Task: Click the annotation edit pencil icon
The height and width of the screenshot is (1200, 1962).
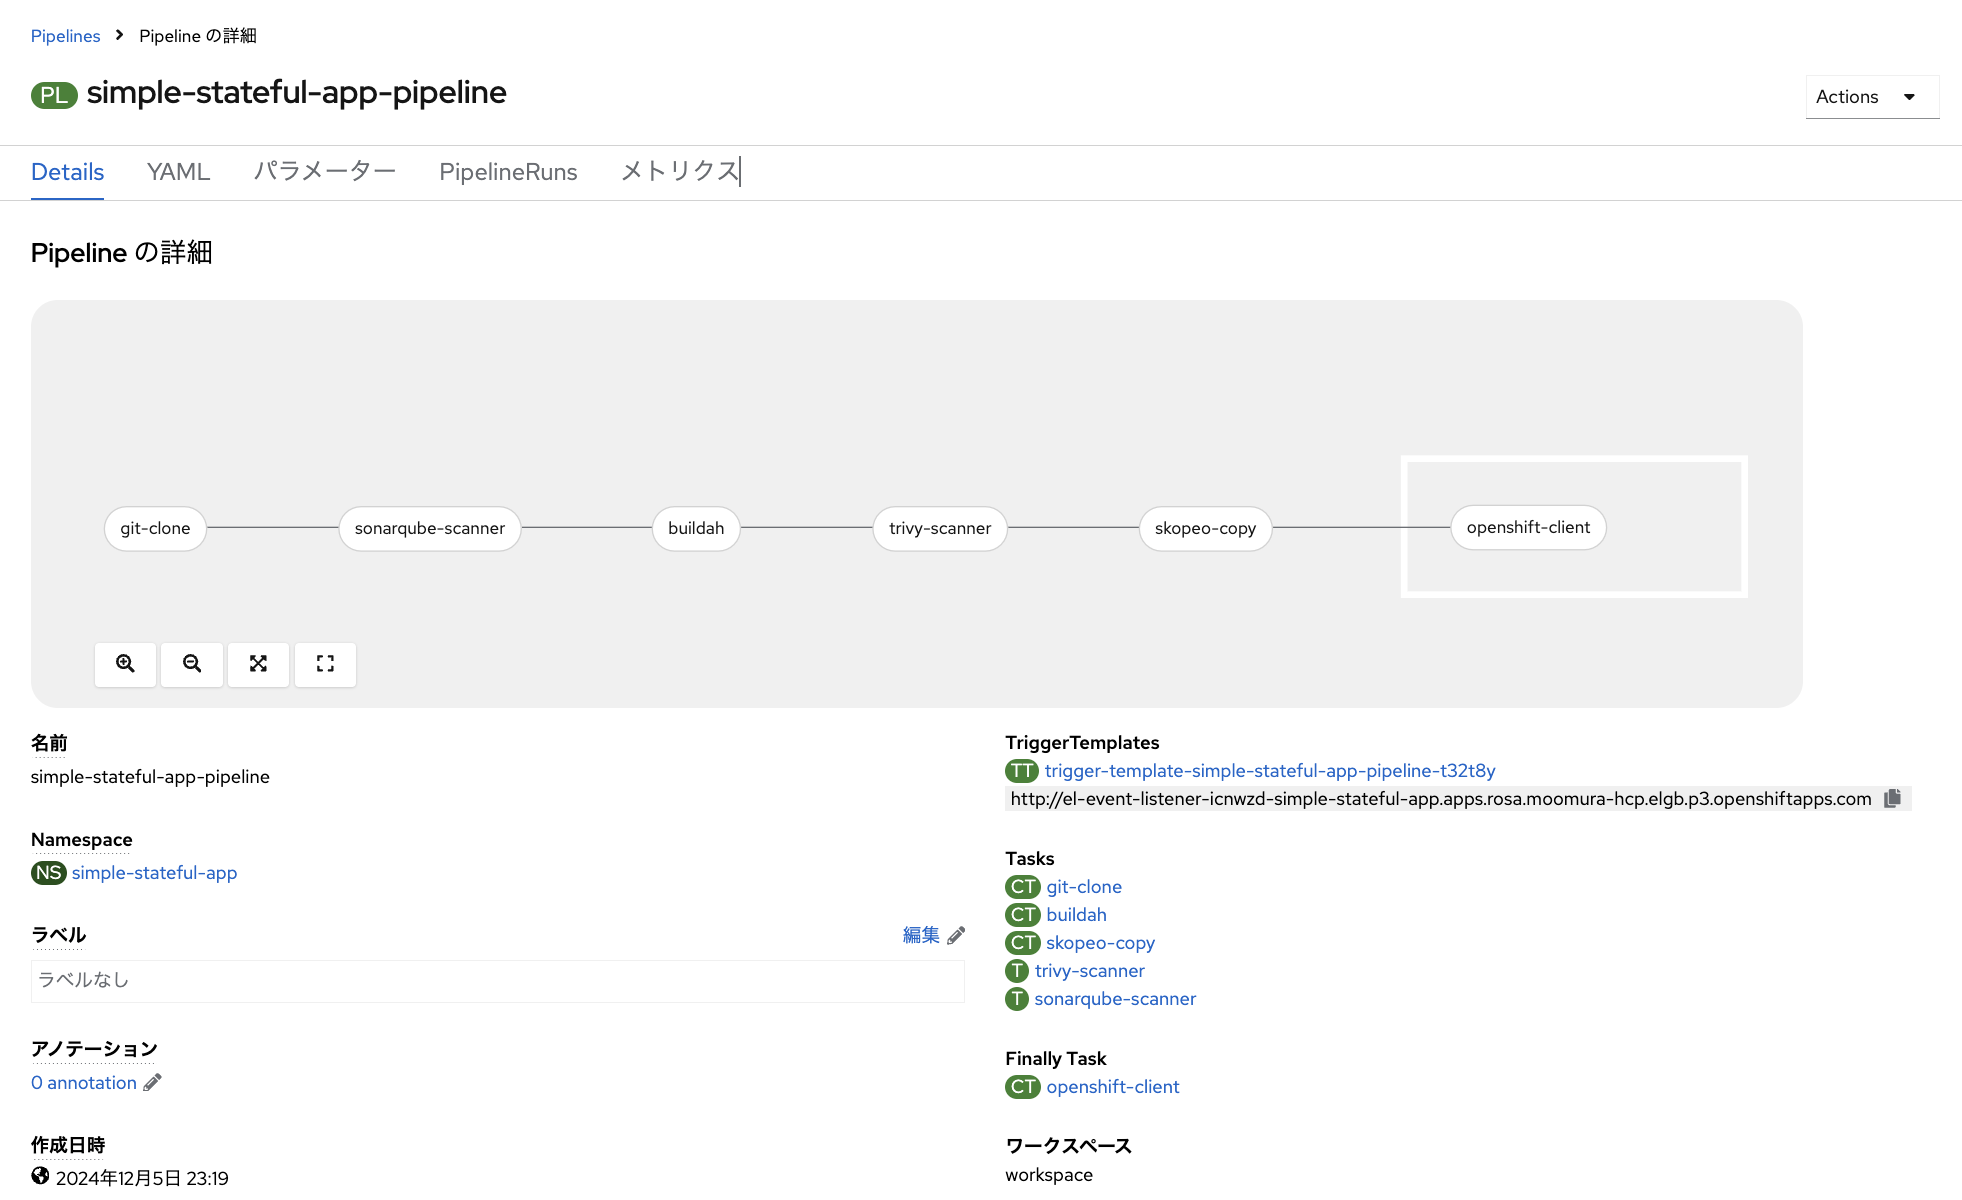Action: pos(152,1083)
